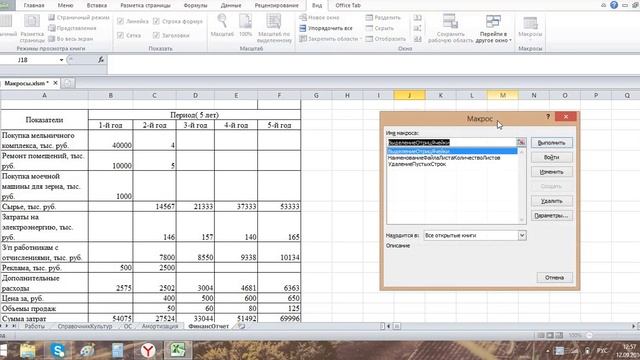This screenshot has height=360, width=640.
Task: Click Сохранить рабочую область
Action: tap(450, 28)
